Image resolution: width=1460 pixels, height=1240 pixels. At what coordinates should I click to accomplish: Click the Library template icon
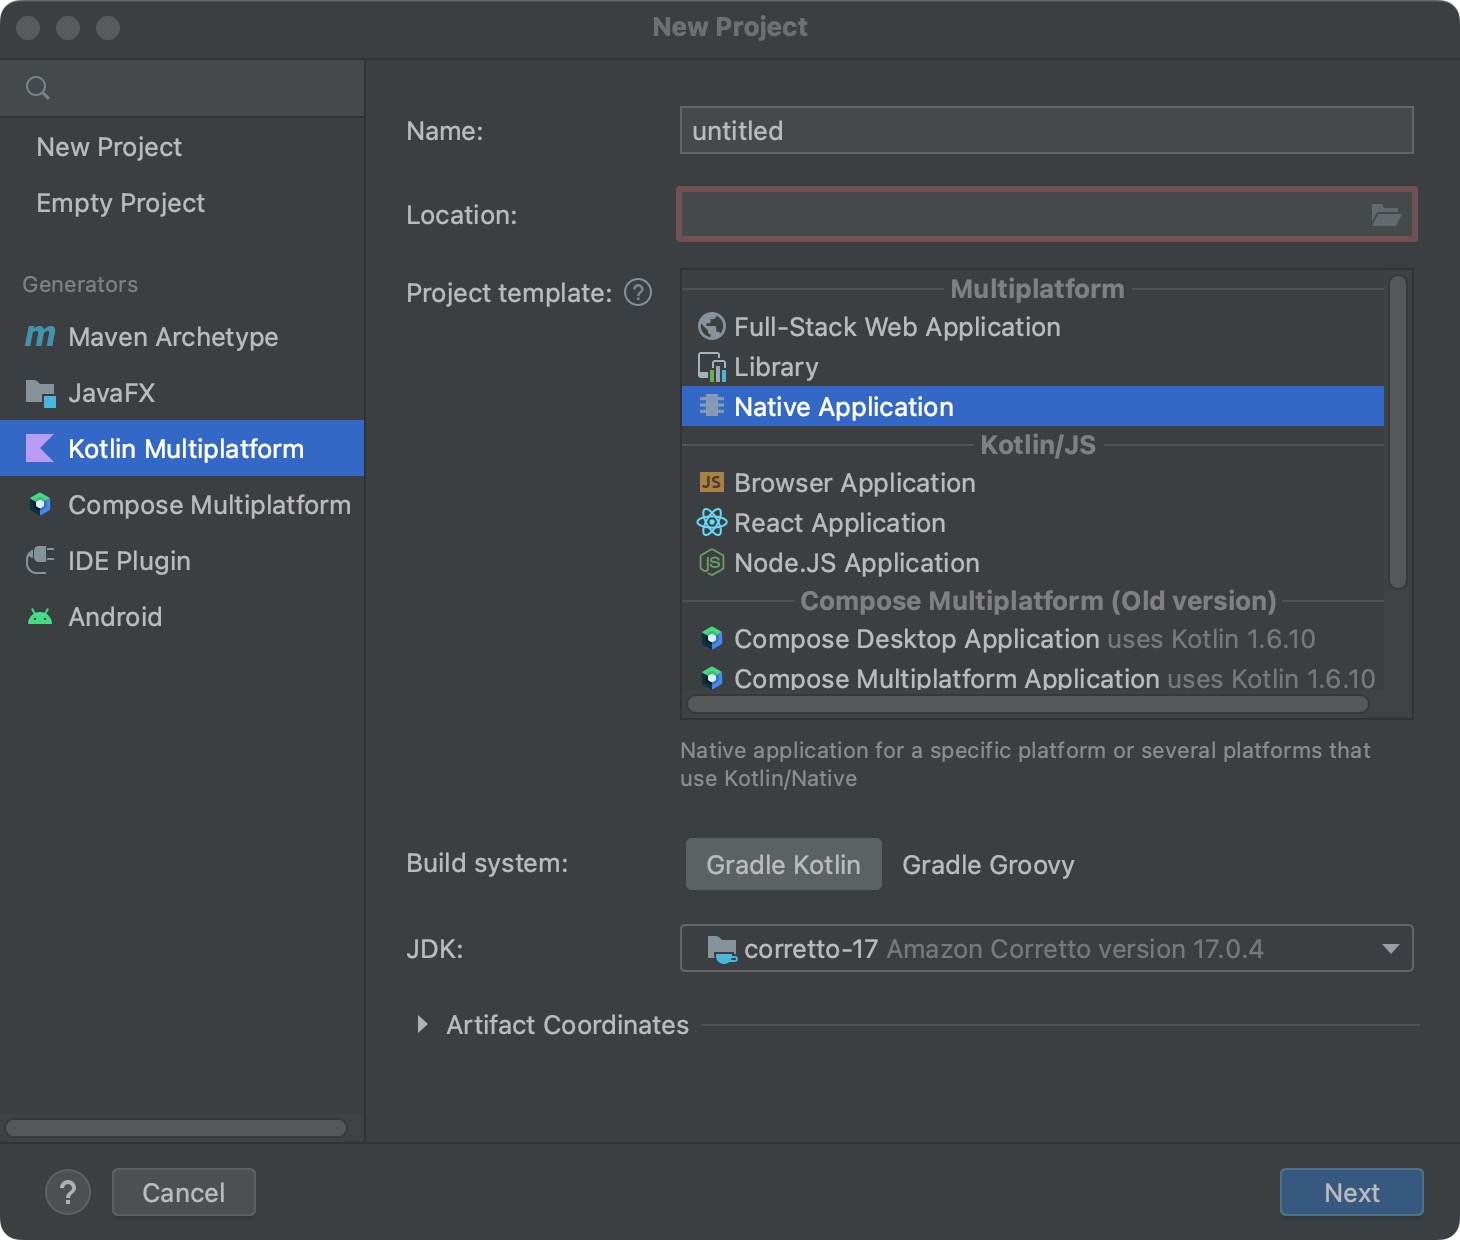712,367
